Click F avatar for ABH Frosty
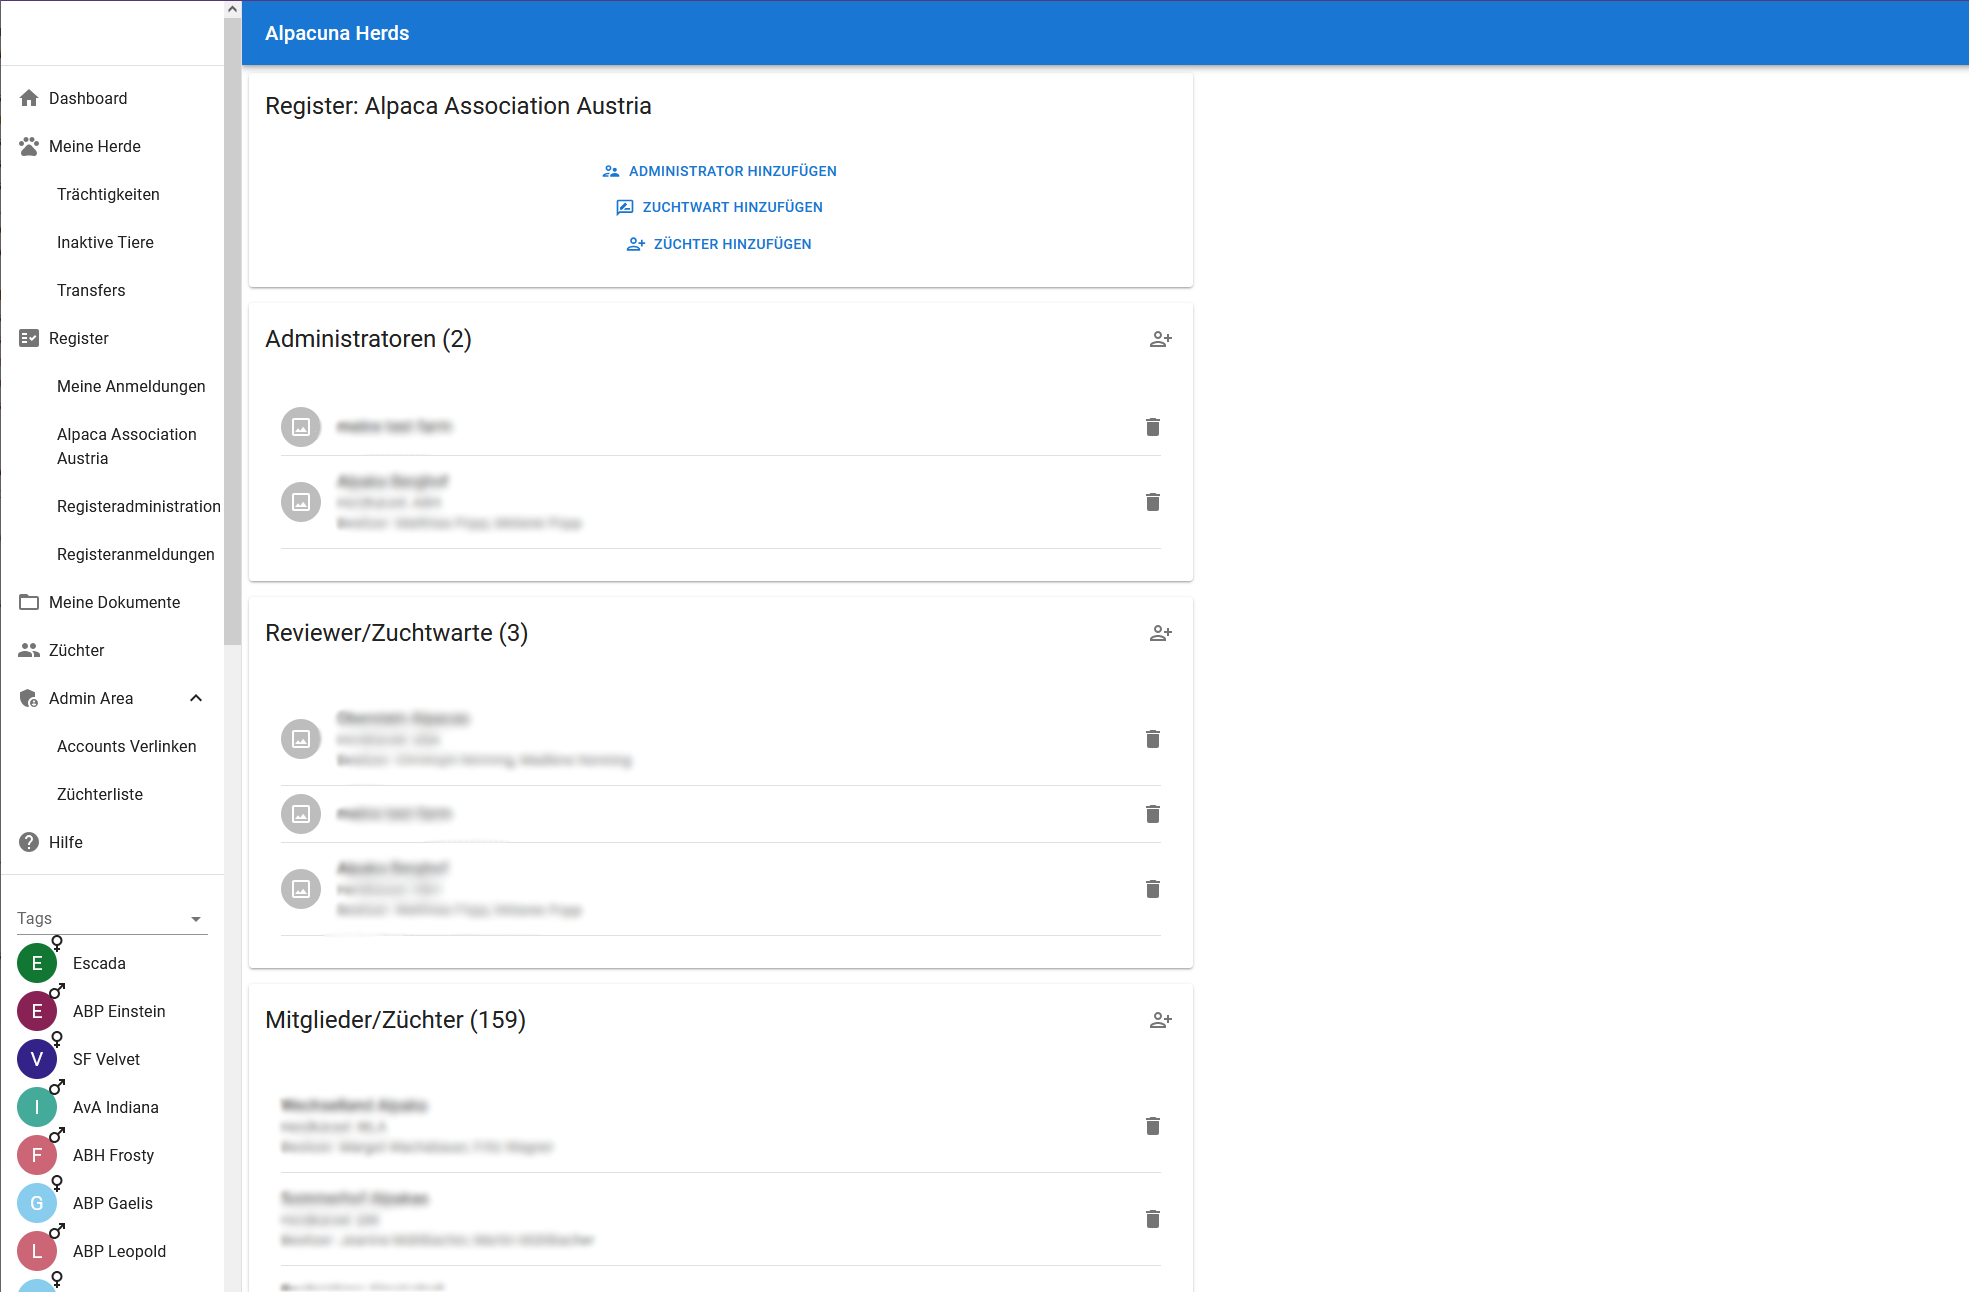This screenshot has width=1969, height=1292. tap(37, 1155)
